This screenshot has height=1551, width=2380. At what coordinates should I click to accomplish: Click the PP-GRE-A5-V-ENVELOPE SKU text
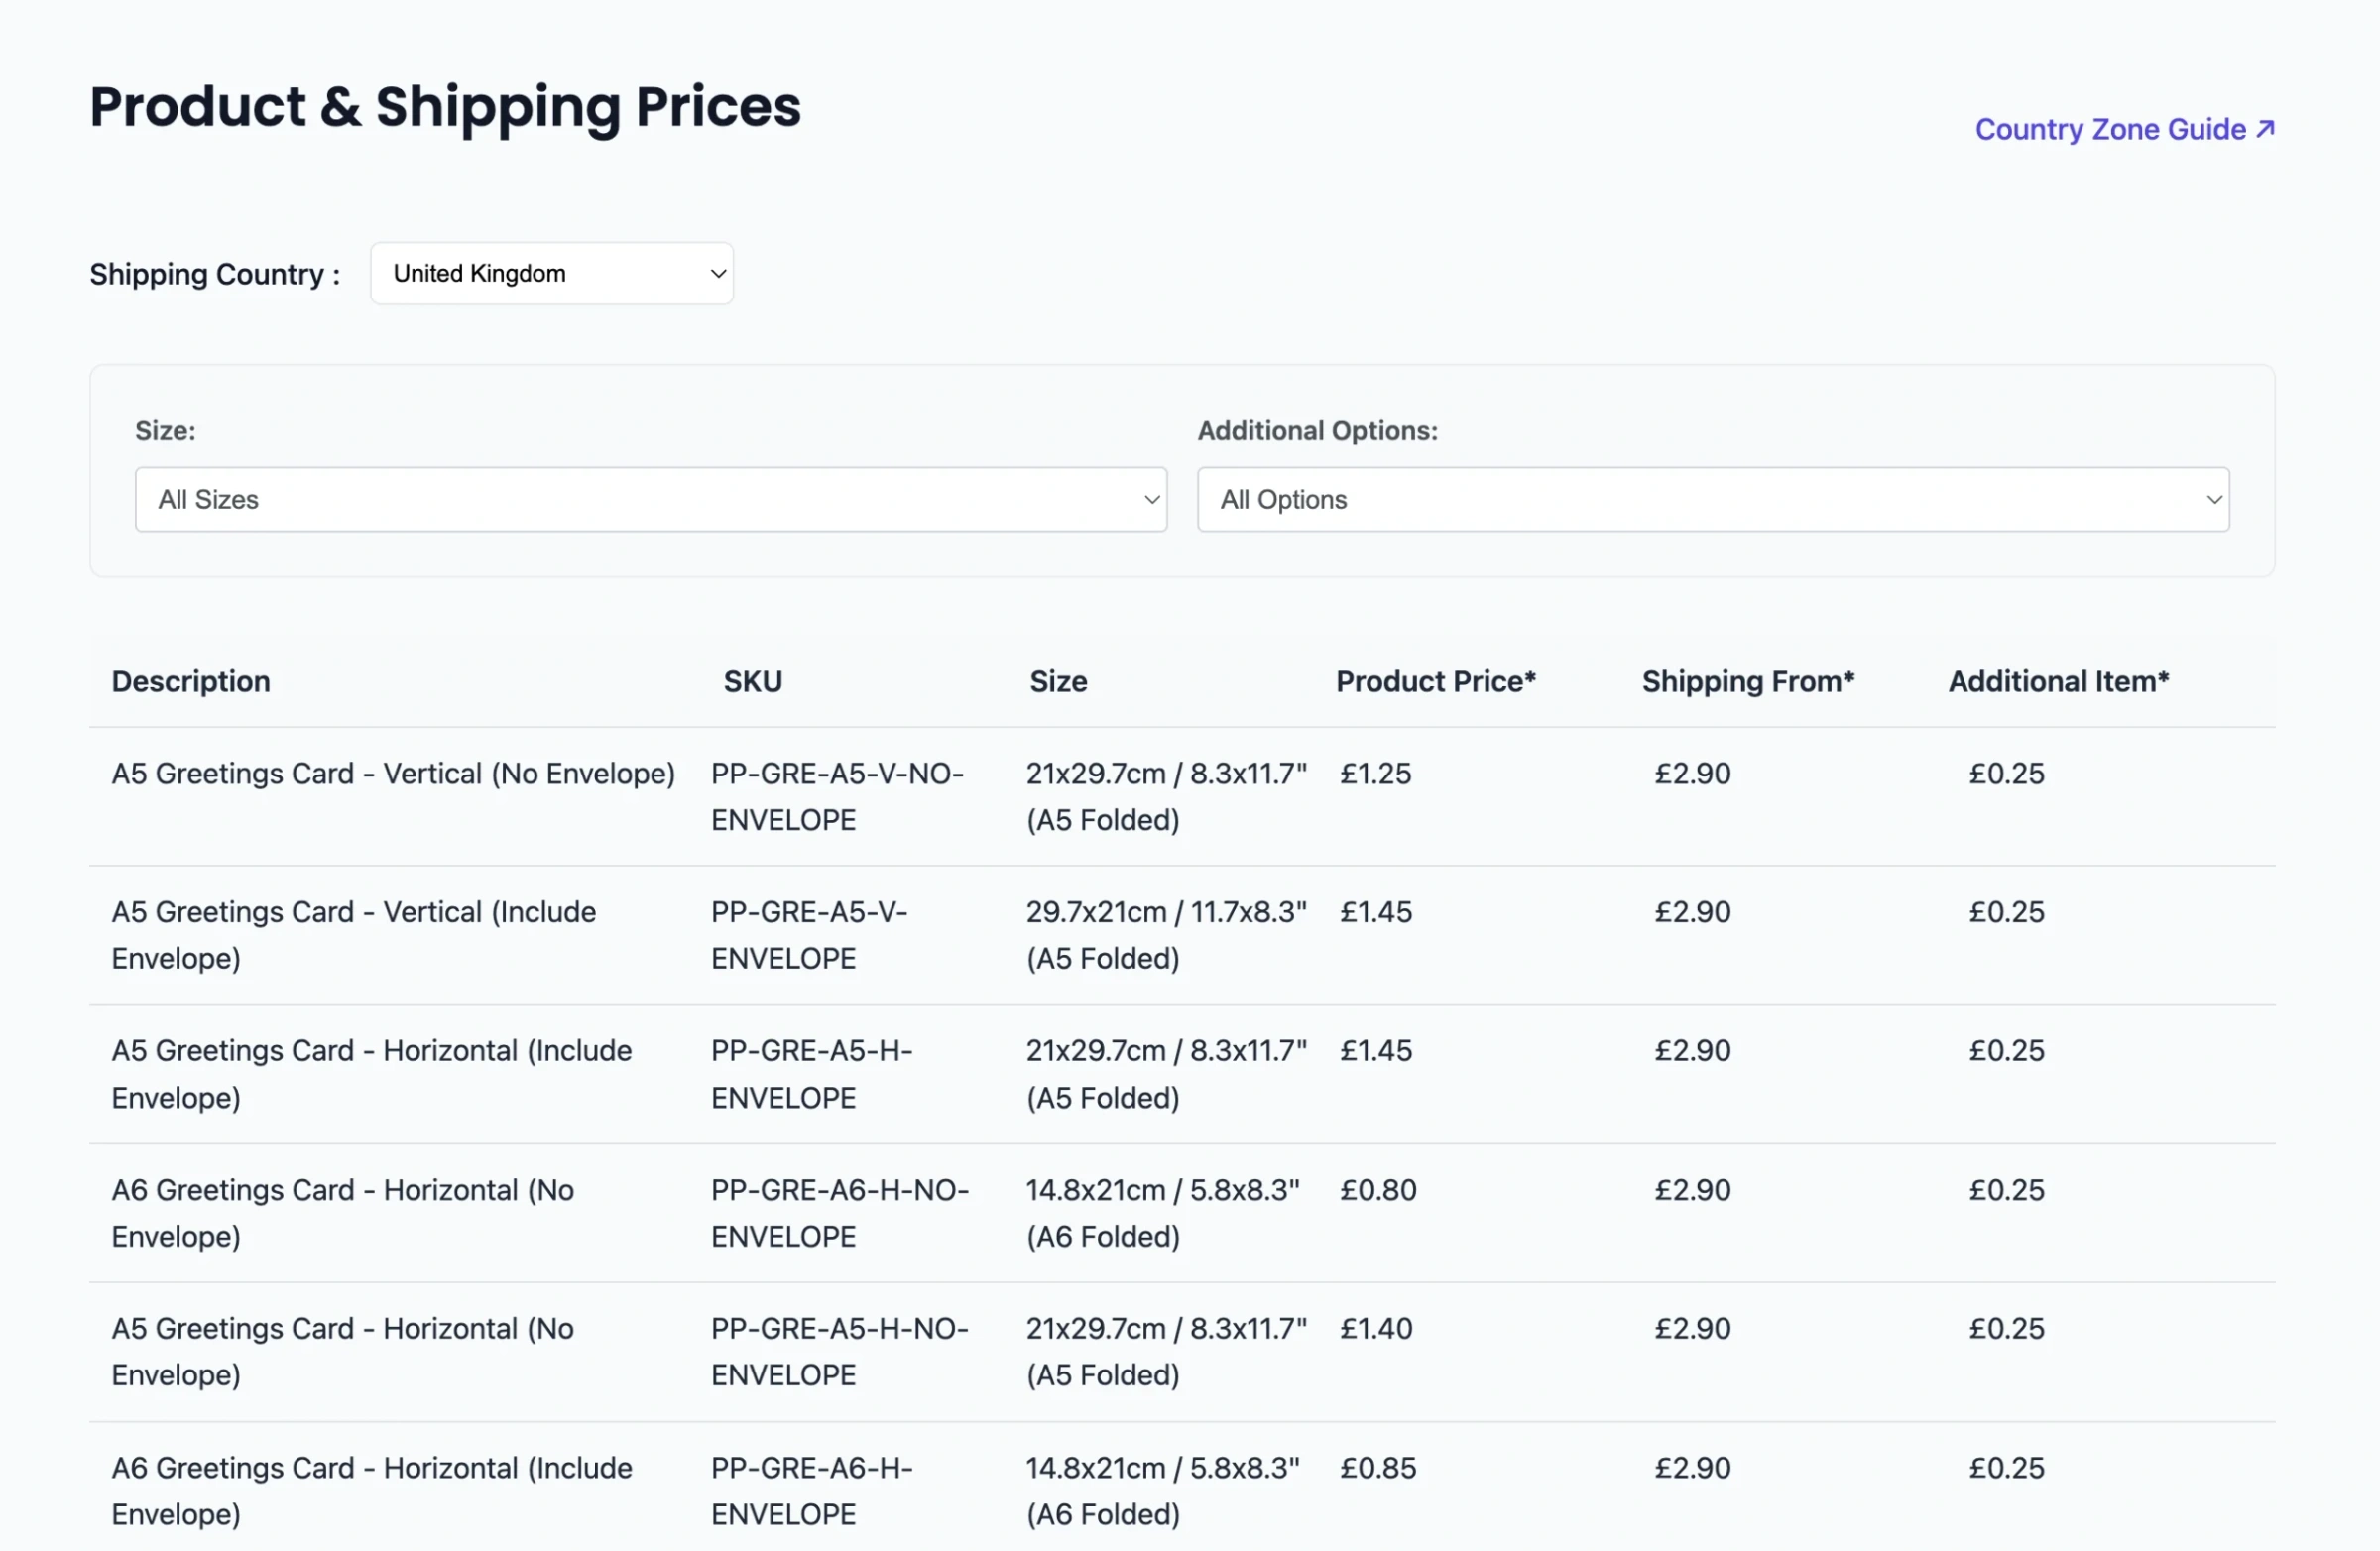[x=810, y=934]
